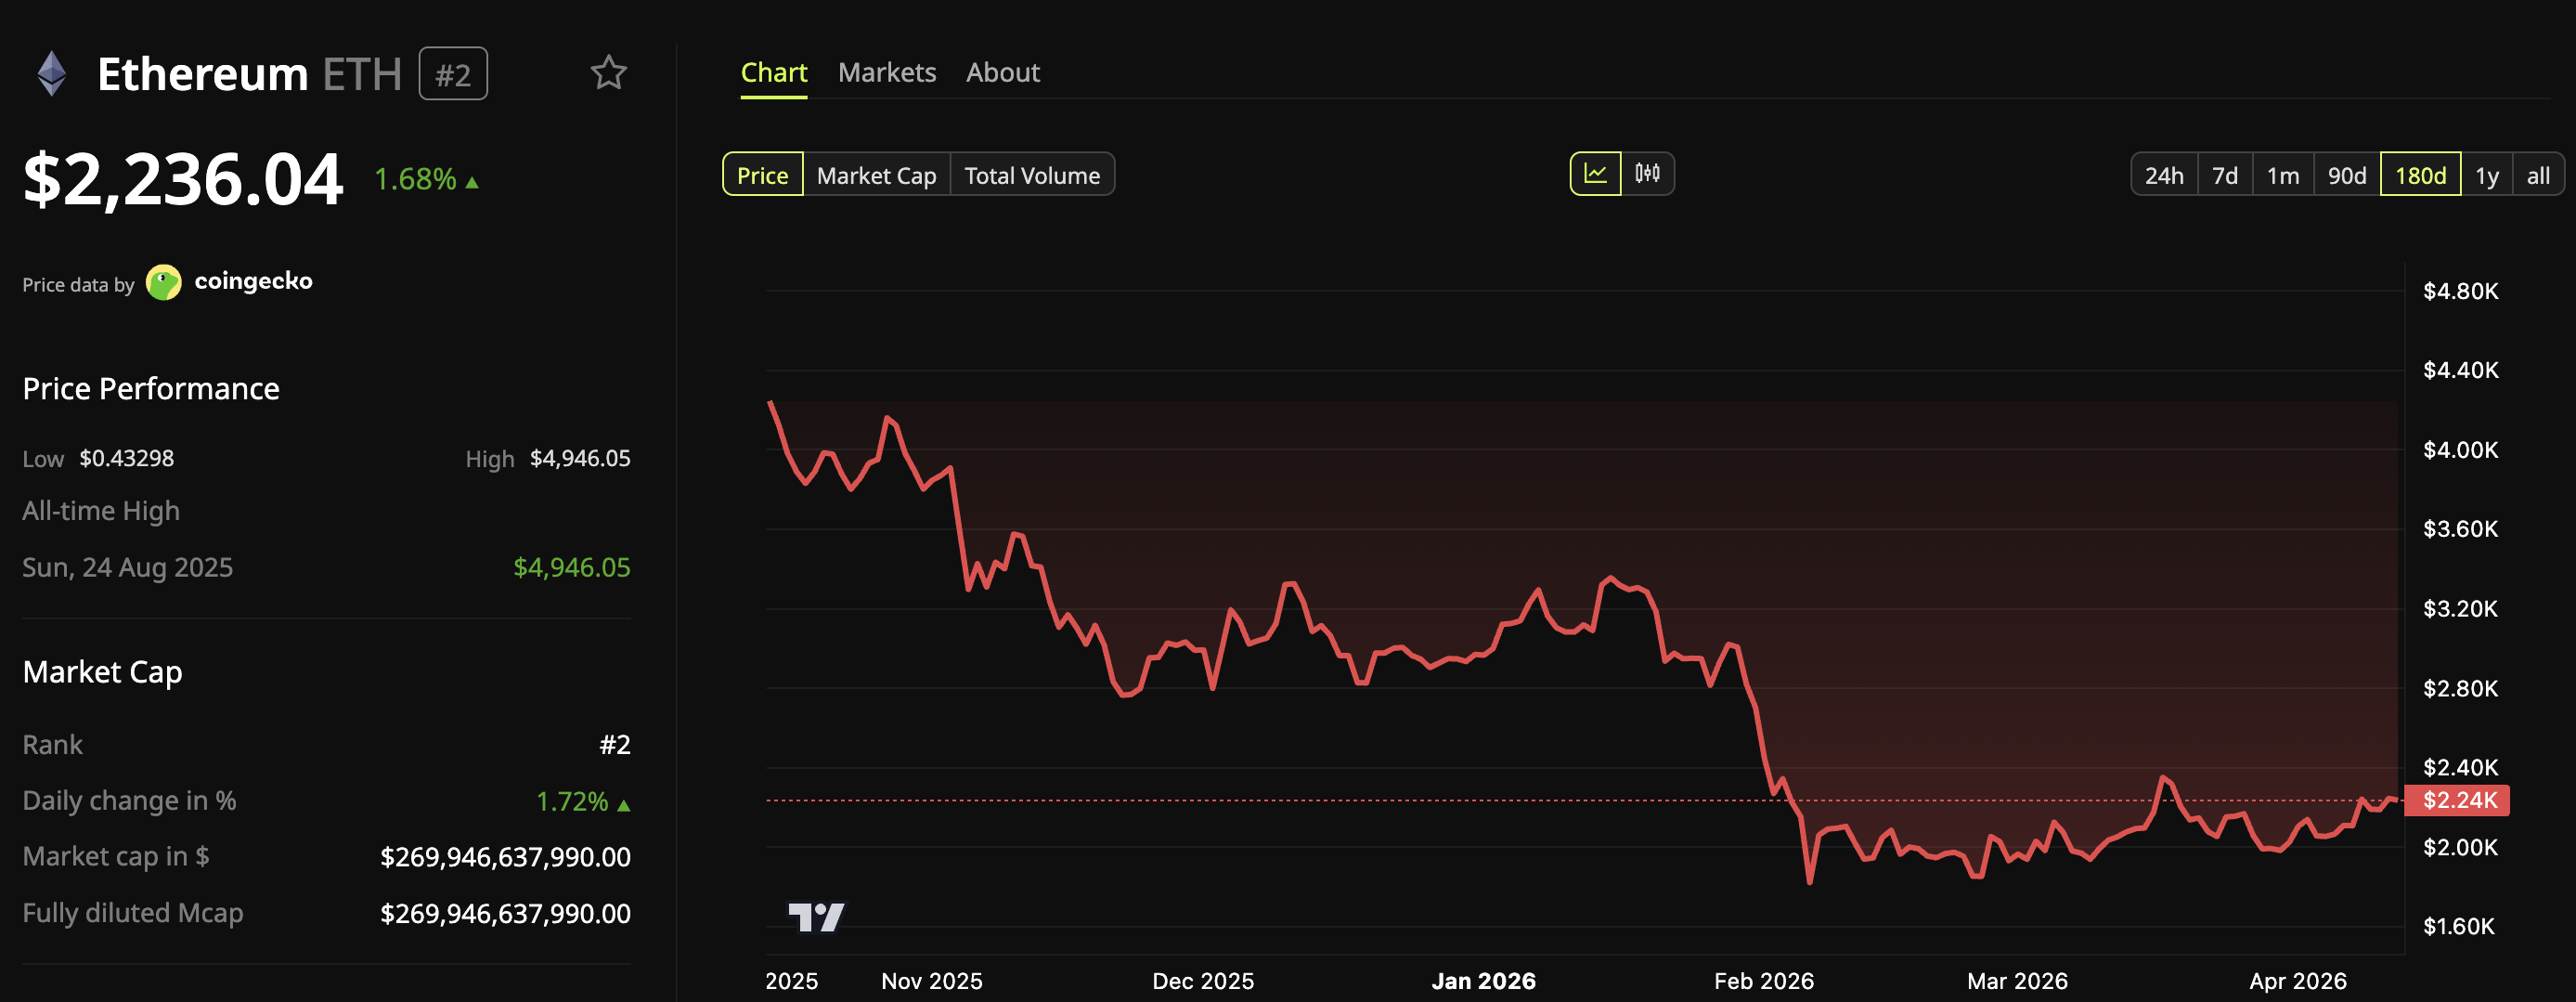
Task: Select the 1m time range
Action: point(2283,174)
